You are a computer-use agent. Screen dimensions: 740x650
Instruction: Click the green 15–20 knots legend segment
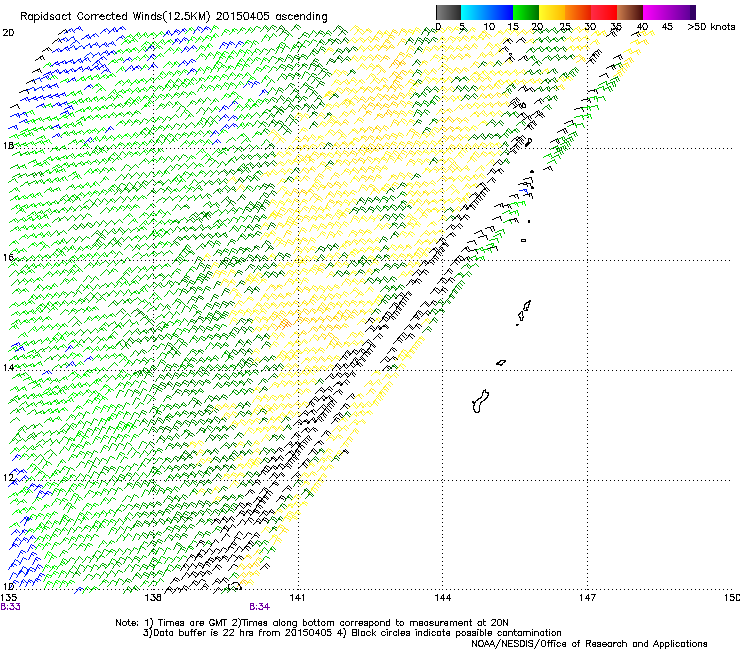[x=526, y=12]
